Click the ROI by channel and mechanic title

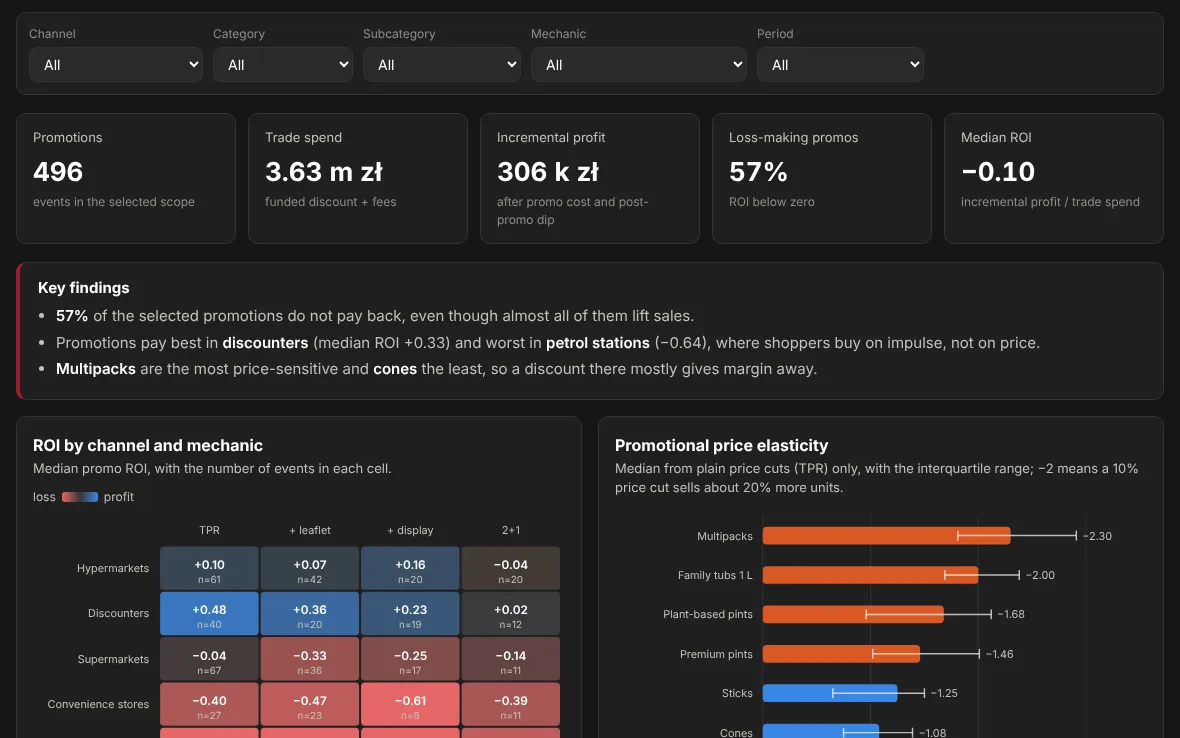point(148,445)
